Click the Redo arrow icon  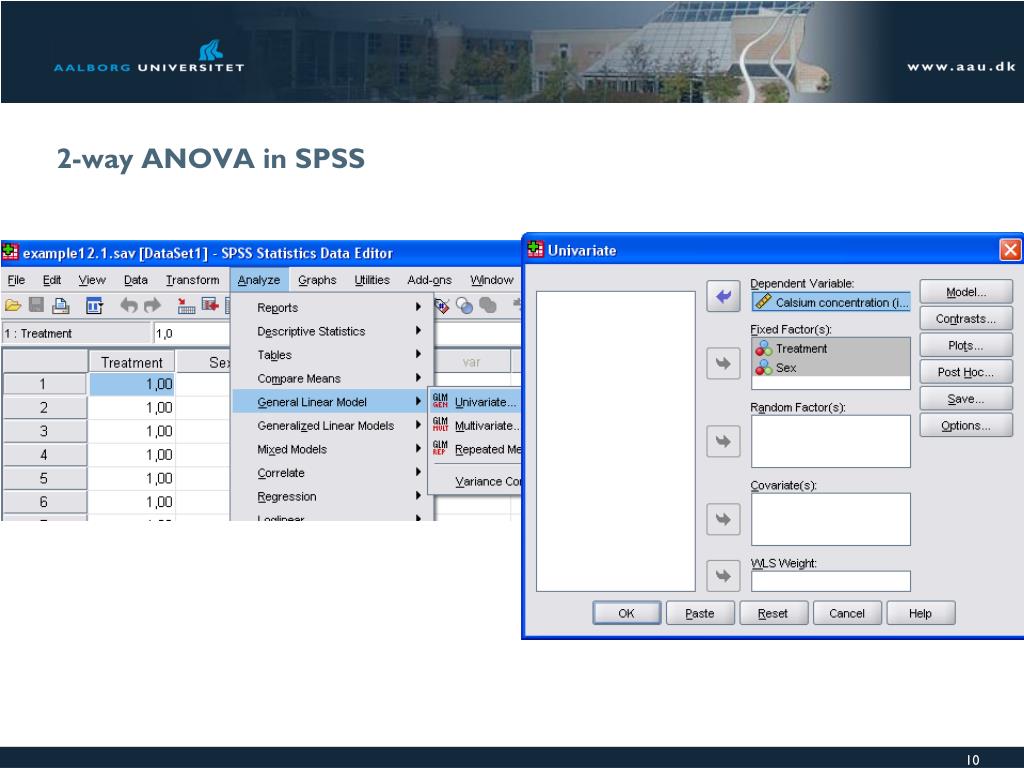point(152,305)
